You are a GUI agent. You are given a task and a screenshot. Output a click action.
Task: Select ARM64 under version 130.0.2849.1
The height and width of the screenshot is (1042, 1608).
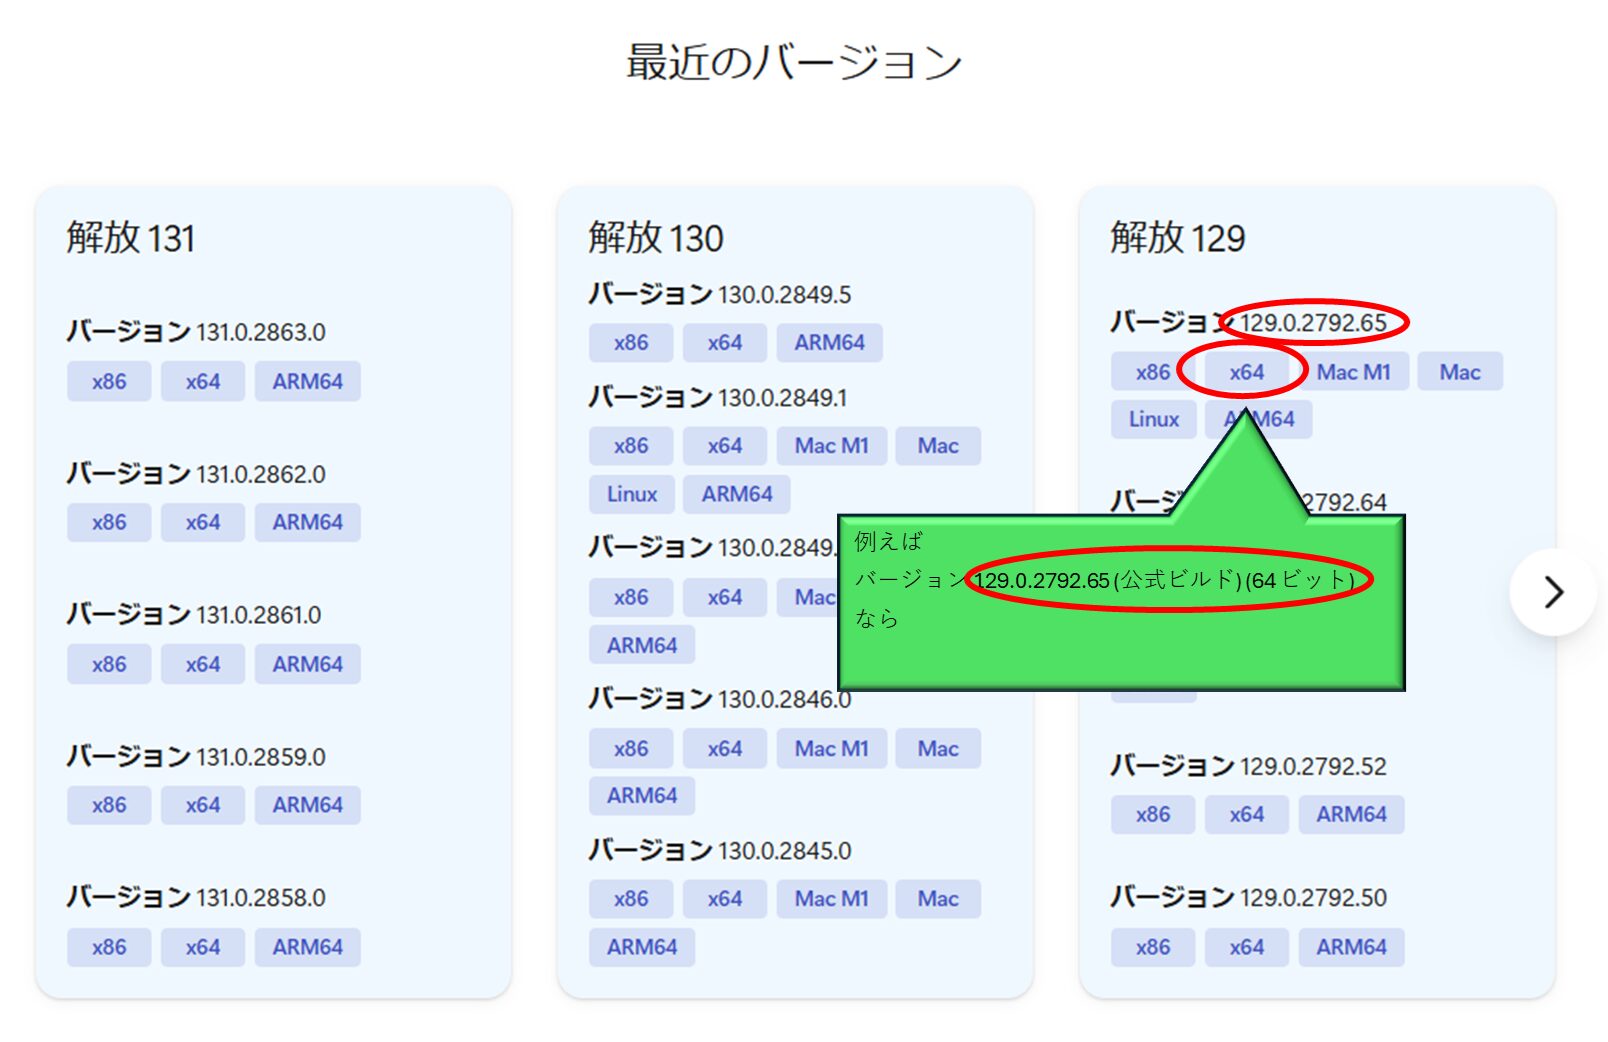click(736, 494)
